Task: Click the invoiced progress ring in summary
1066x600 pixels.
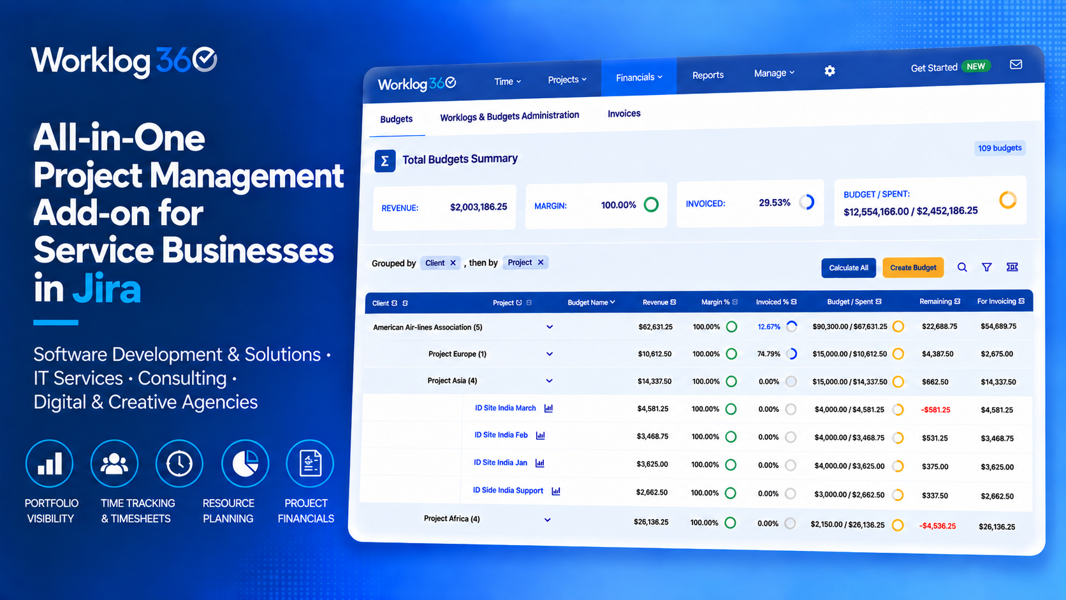Action: 807,202
